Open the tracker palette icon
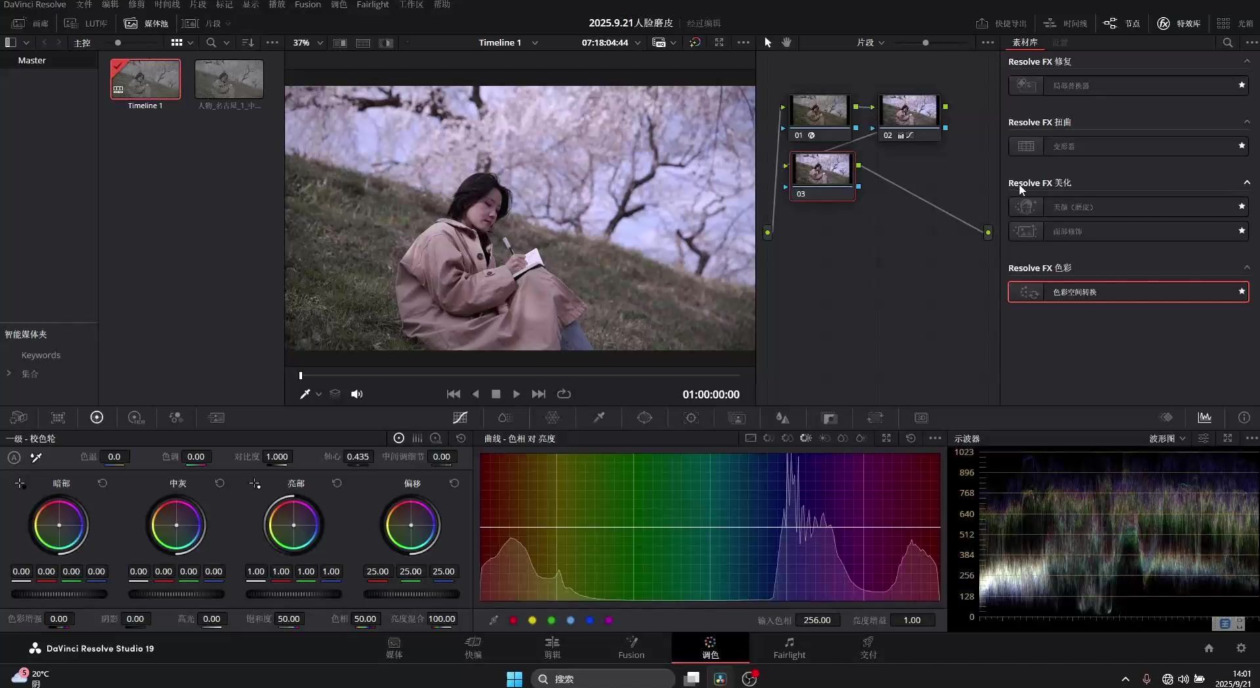Screen dimensions: 1260x688 coord(691,418)
